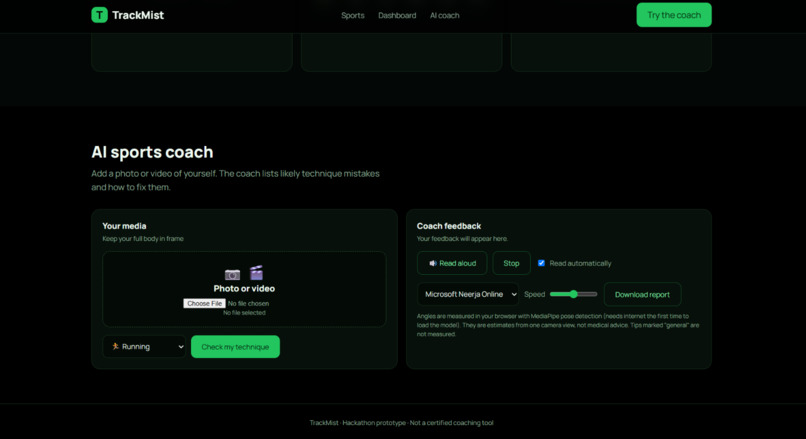Click 'Your feedback will appear here' text
Screen dimensions: 806x439
462,239
